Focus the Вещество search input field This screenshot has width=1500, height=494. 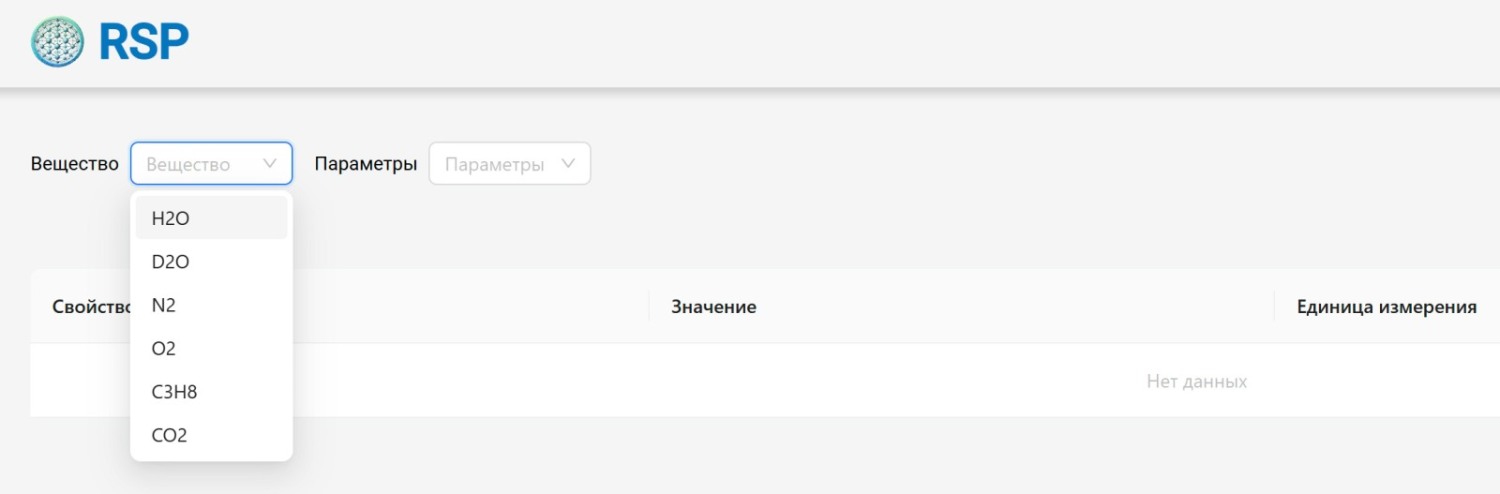pyautogui.click(x=199, y=164)
